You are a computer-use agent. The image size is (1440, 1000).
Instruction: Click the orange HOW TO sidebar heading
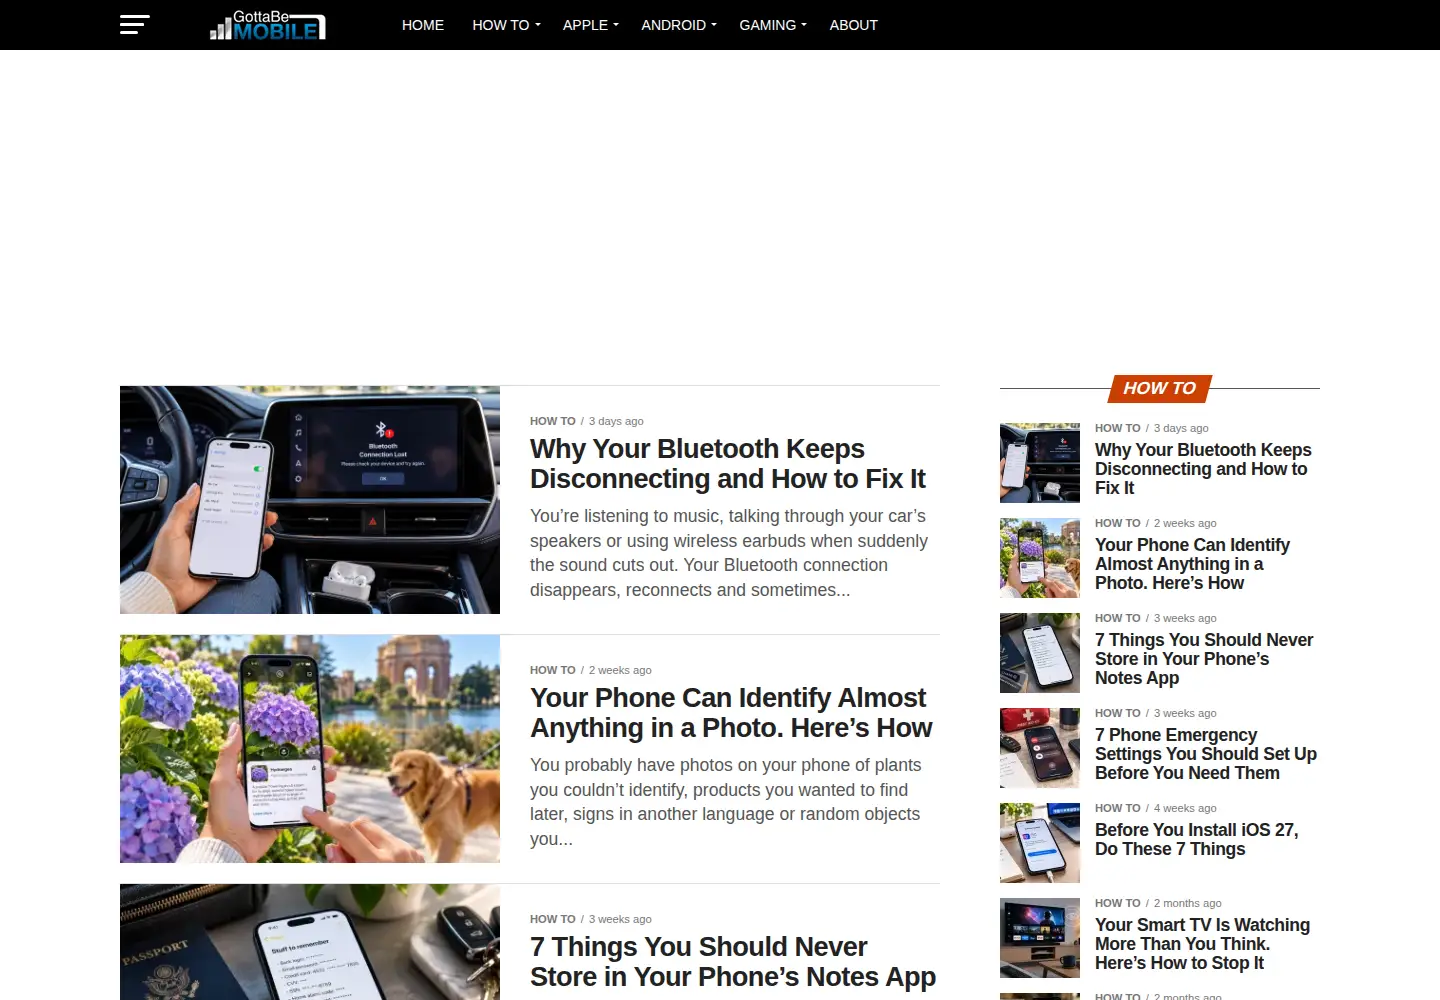click(x=1160, y=388)
